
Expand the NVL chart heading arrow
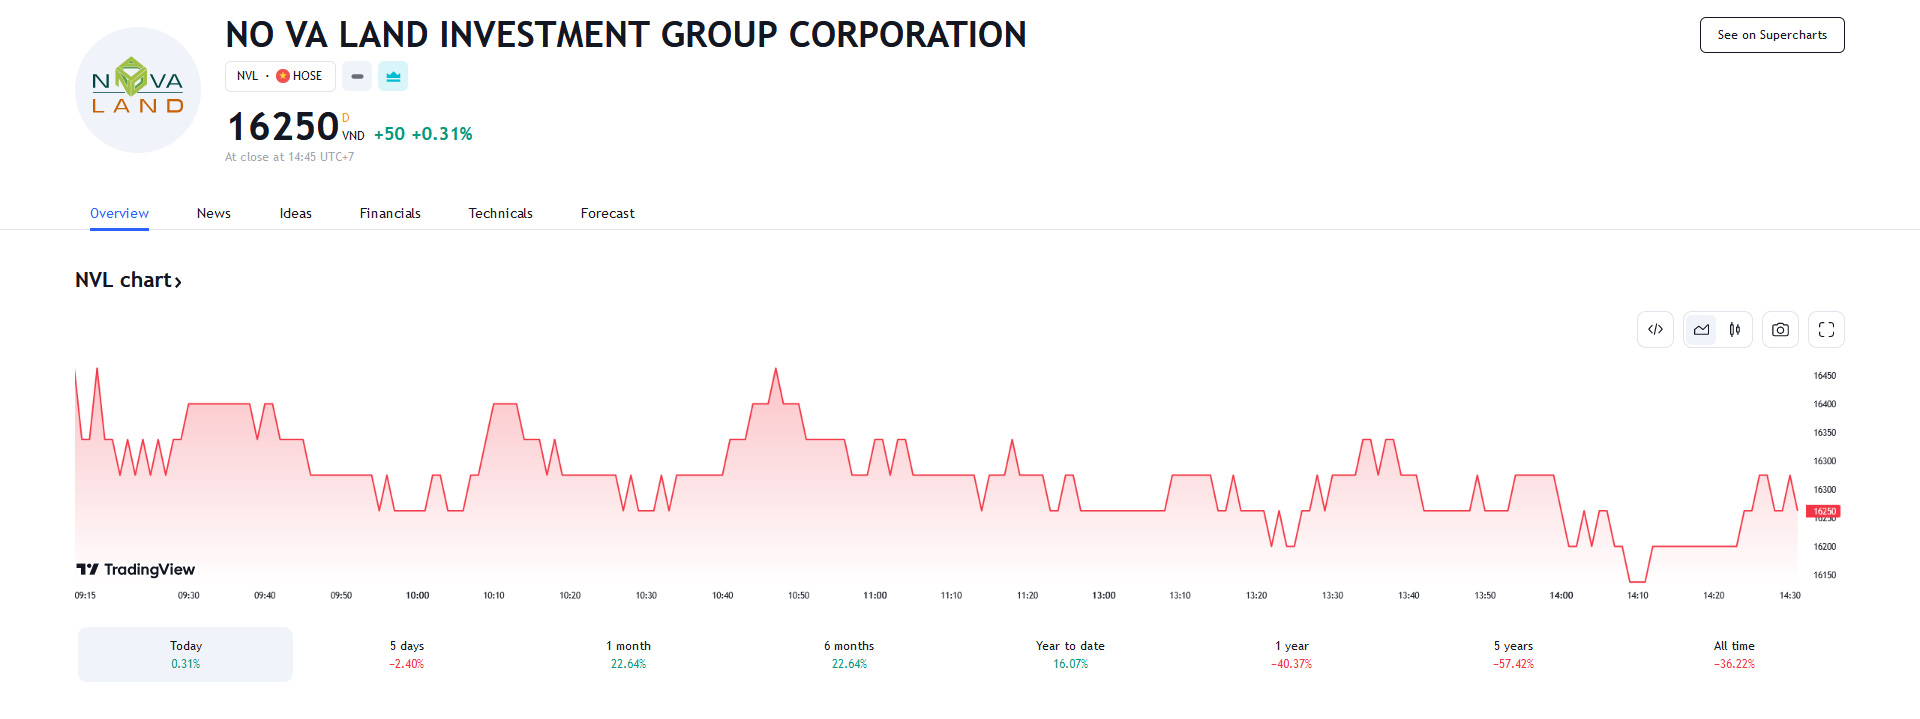click(178, 282)
